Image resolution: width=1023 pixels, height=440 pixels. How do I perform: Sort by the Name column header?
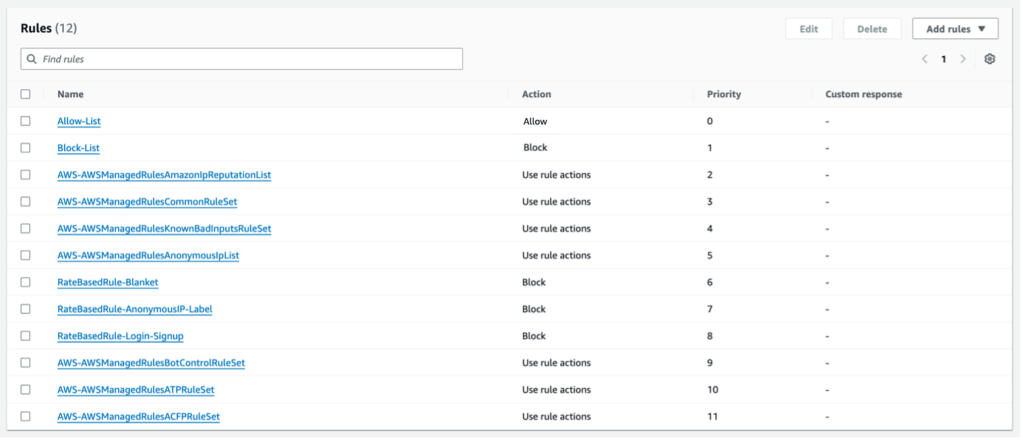click(x=70, y=94)
